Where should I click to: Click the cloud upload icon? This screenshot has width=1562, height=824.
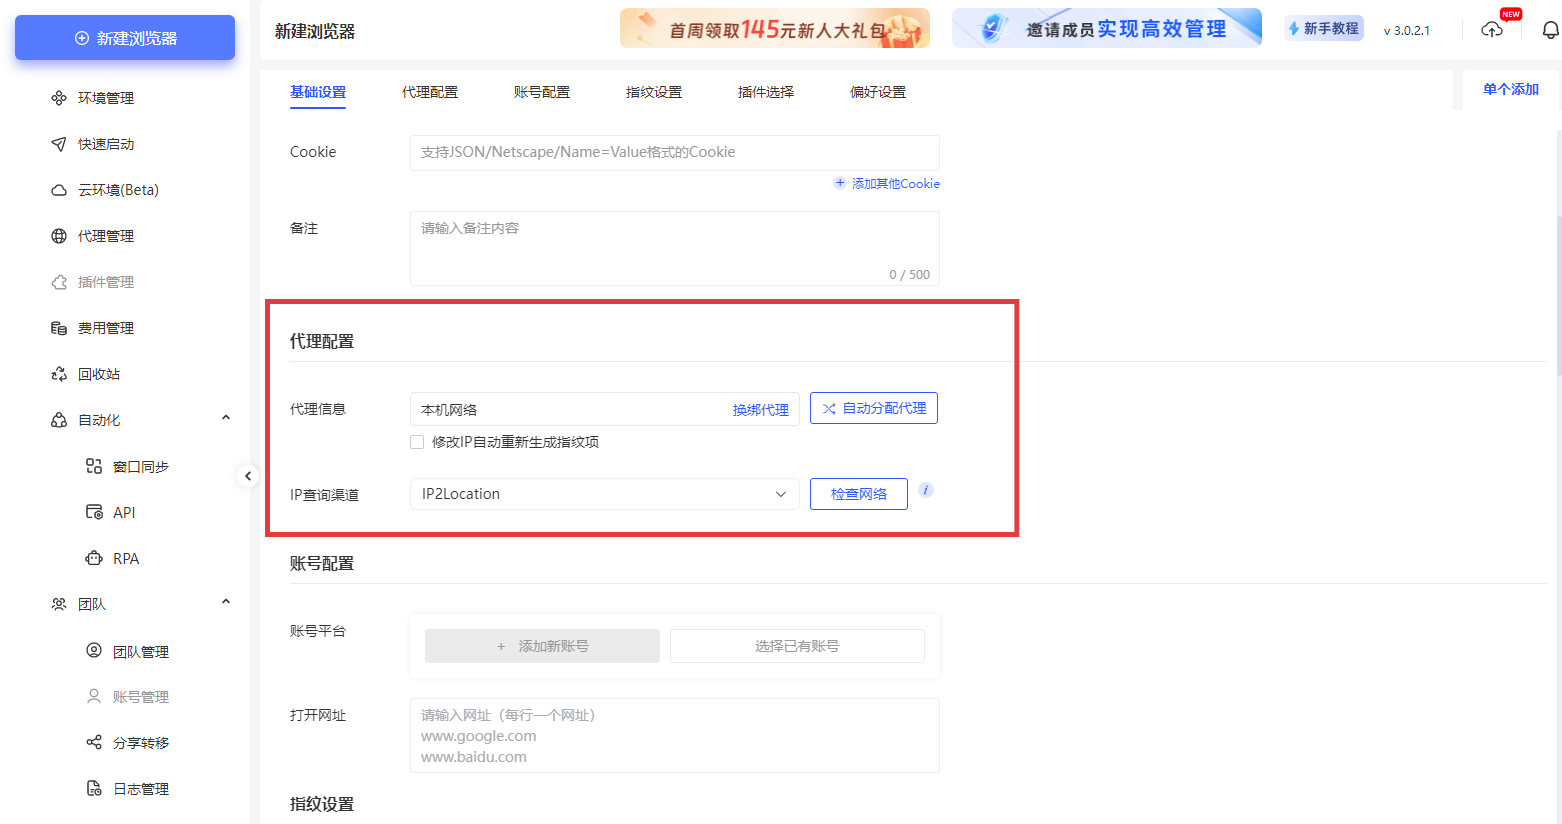point(1492,31)
